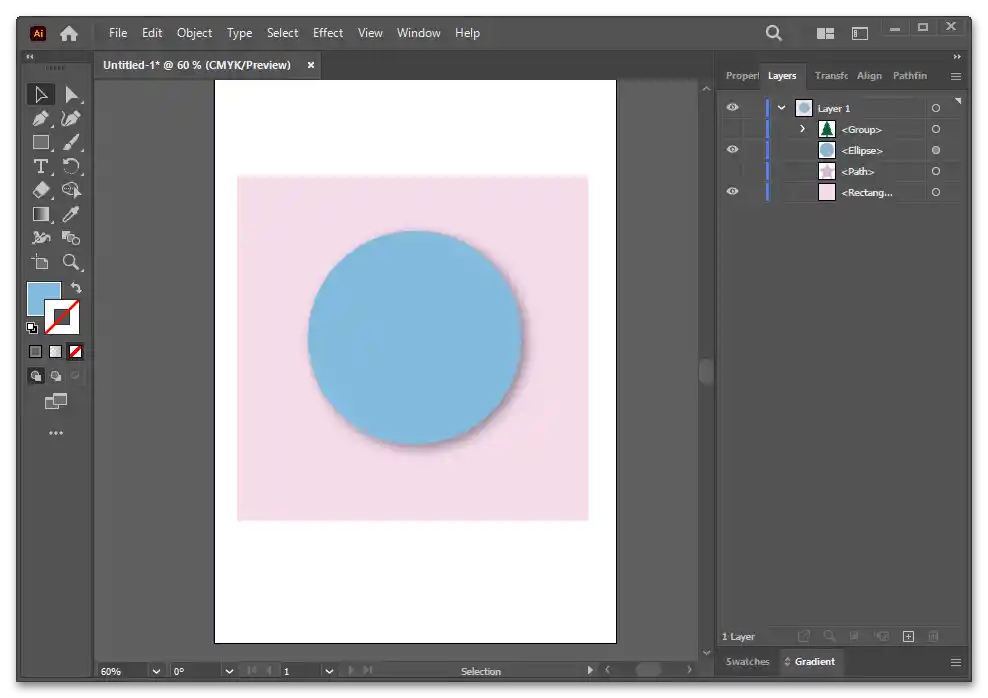Open the Swatches panel tab

click(x=747, y=662)
